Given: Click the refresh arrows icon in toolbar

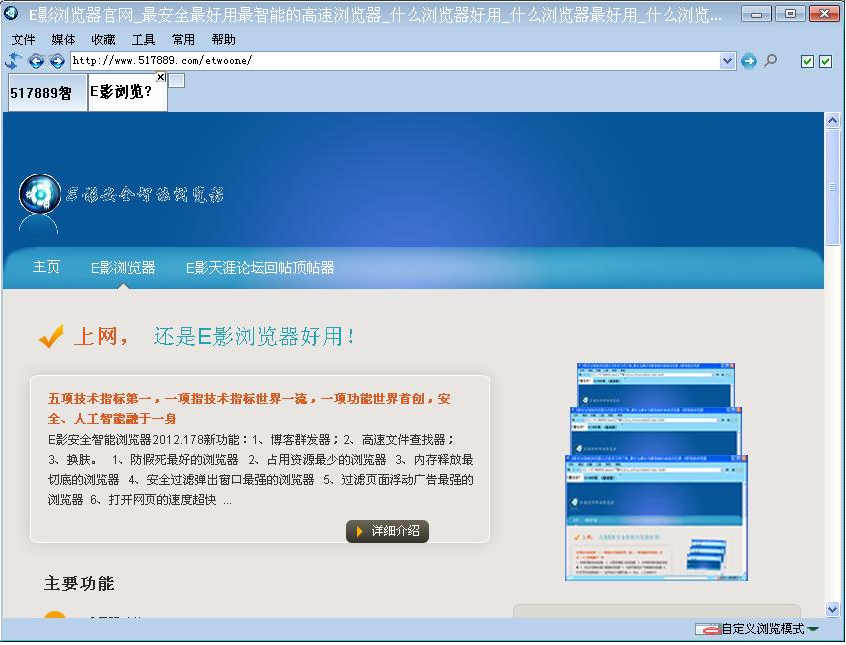Looking at the screenshot, I should pyautogui.click(x=13, y=60).
